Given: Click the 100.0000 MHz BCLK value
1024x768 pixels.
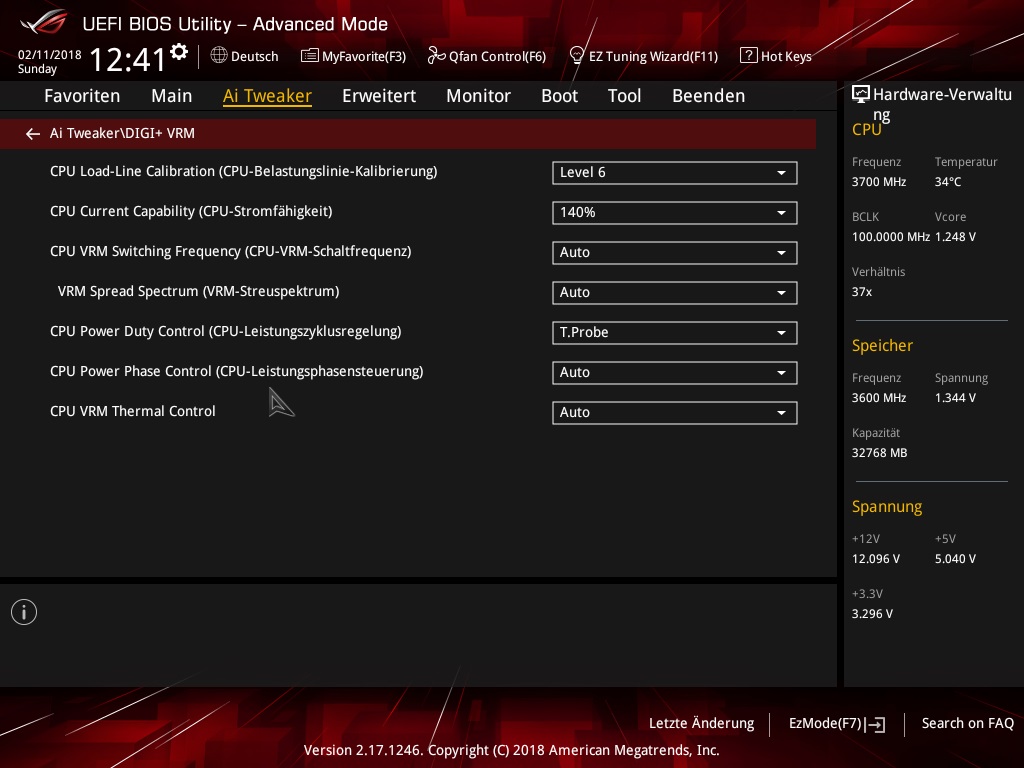Looking at the screenshot, I should (x=891, y=237).
